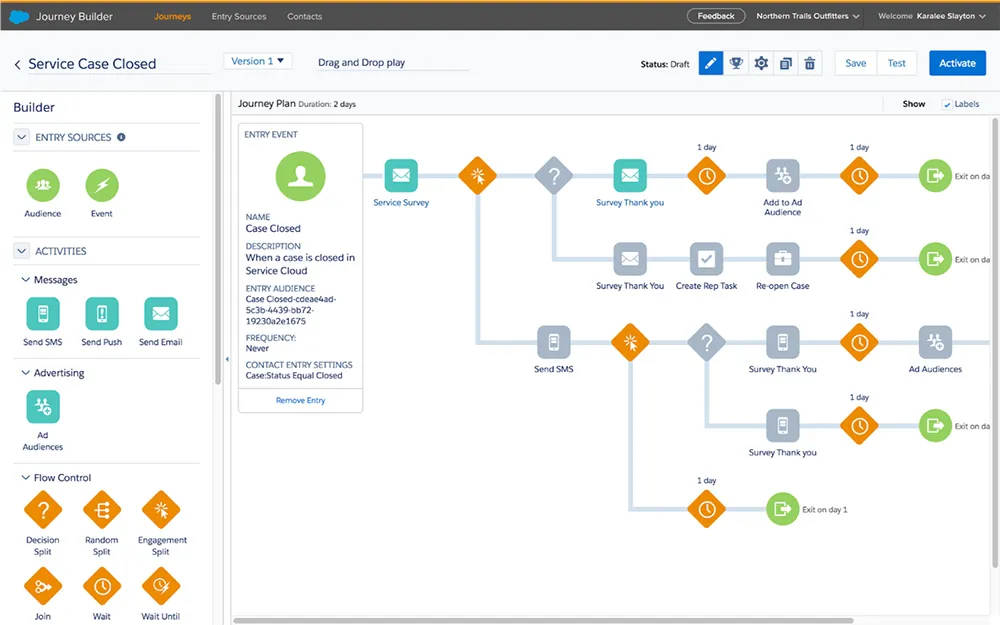Image resolution: width=1000 pixels, height=625 pixels.
Task: Activate the journey with the Activate button
Action: coord(957,63)
